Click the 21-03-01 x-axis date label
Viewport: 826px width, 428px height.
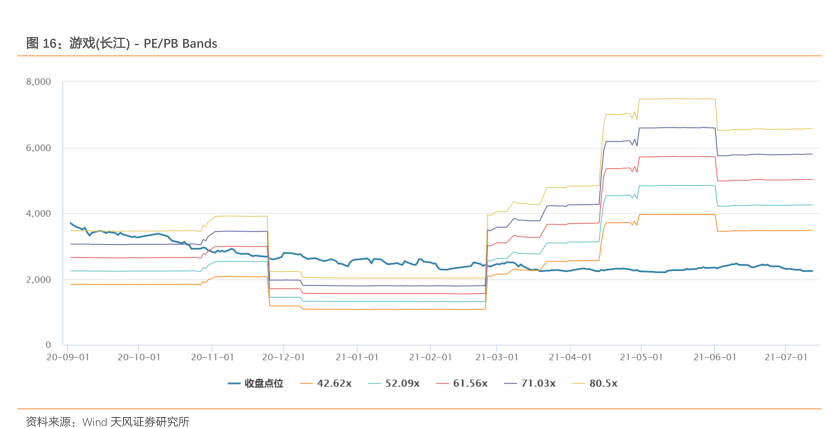click(x=497, y=356)
